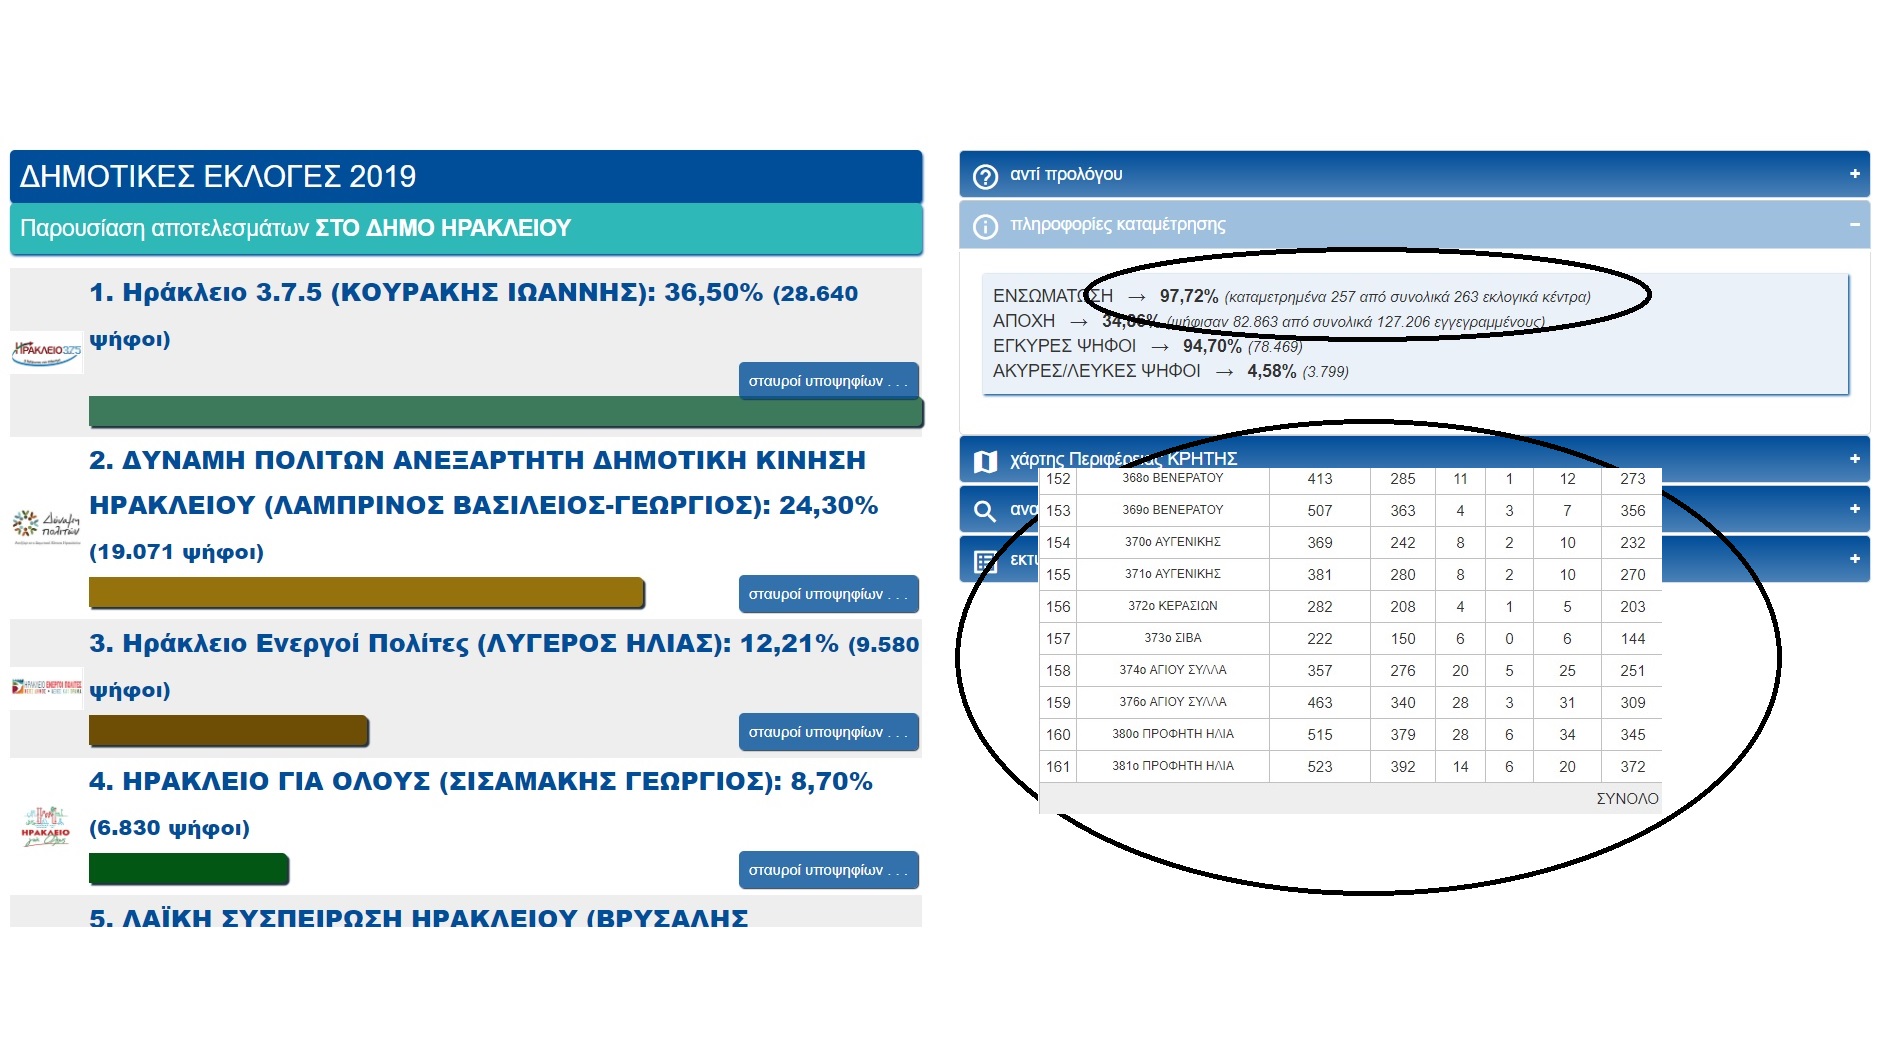Viewport: 1882px width, 1048px height.
Task: Expand the χάρτης Περιφέρειας ΚΡΗΤΗΣ panel plus sign
Action: point(1854,459)
